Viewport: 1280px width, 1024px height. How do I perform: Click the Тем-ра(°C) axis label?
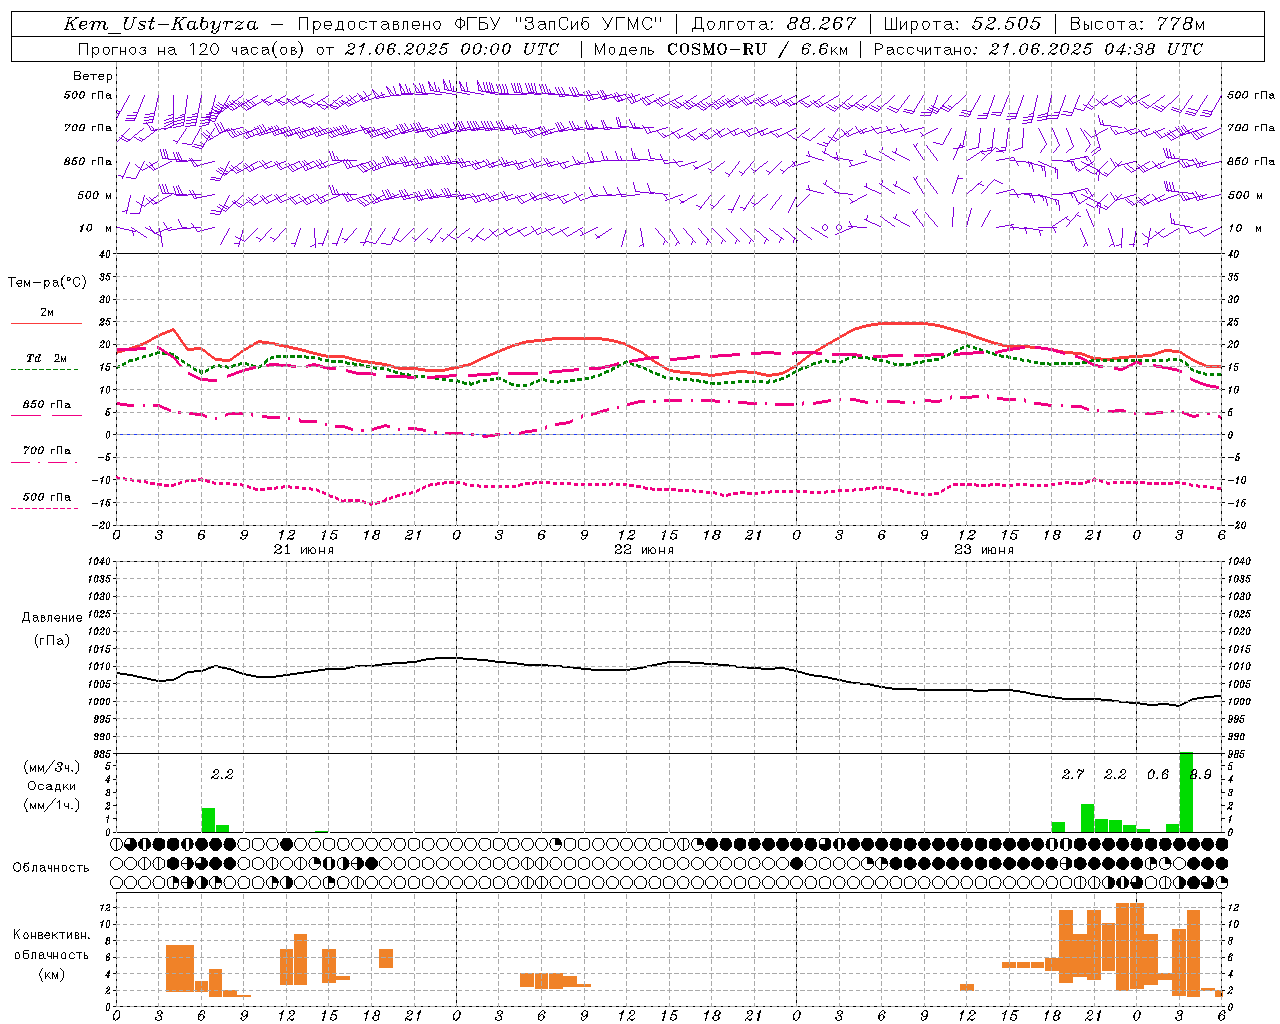coord(47,283)
